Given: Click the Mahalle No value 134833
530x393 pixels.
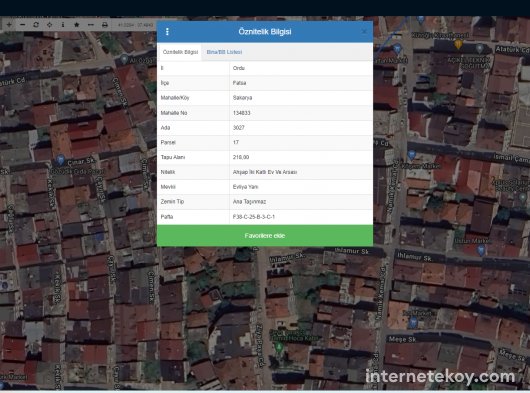Looking at the screenshot, I should pos(241,113).
